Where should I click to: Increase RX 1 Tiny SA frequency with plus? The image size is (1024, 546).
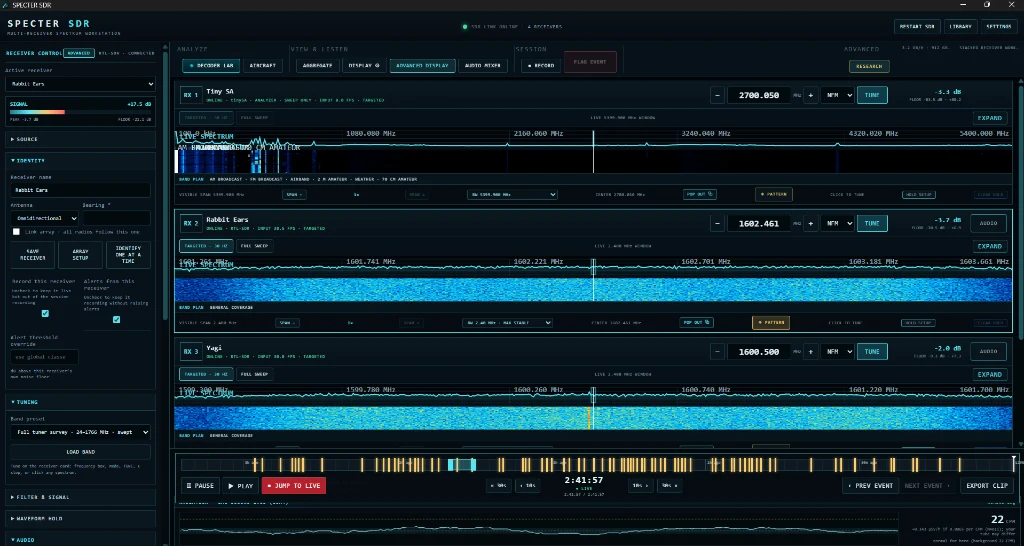click(810, 95)
